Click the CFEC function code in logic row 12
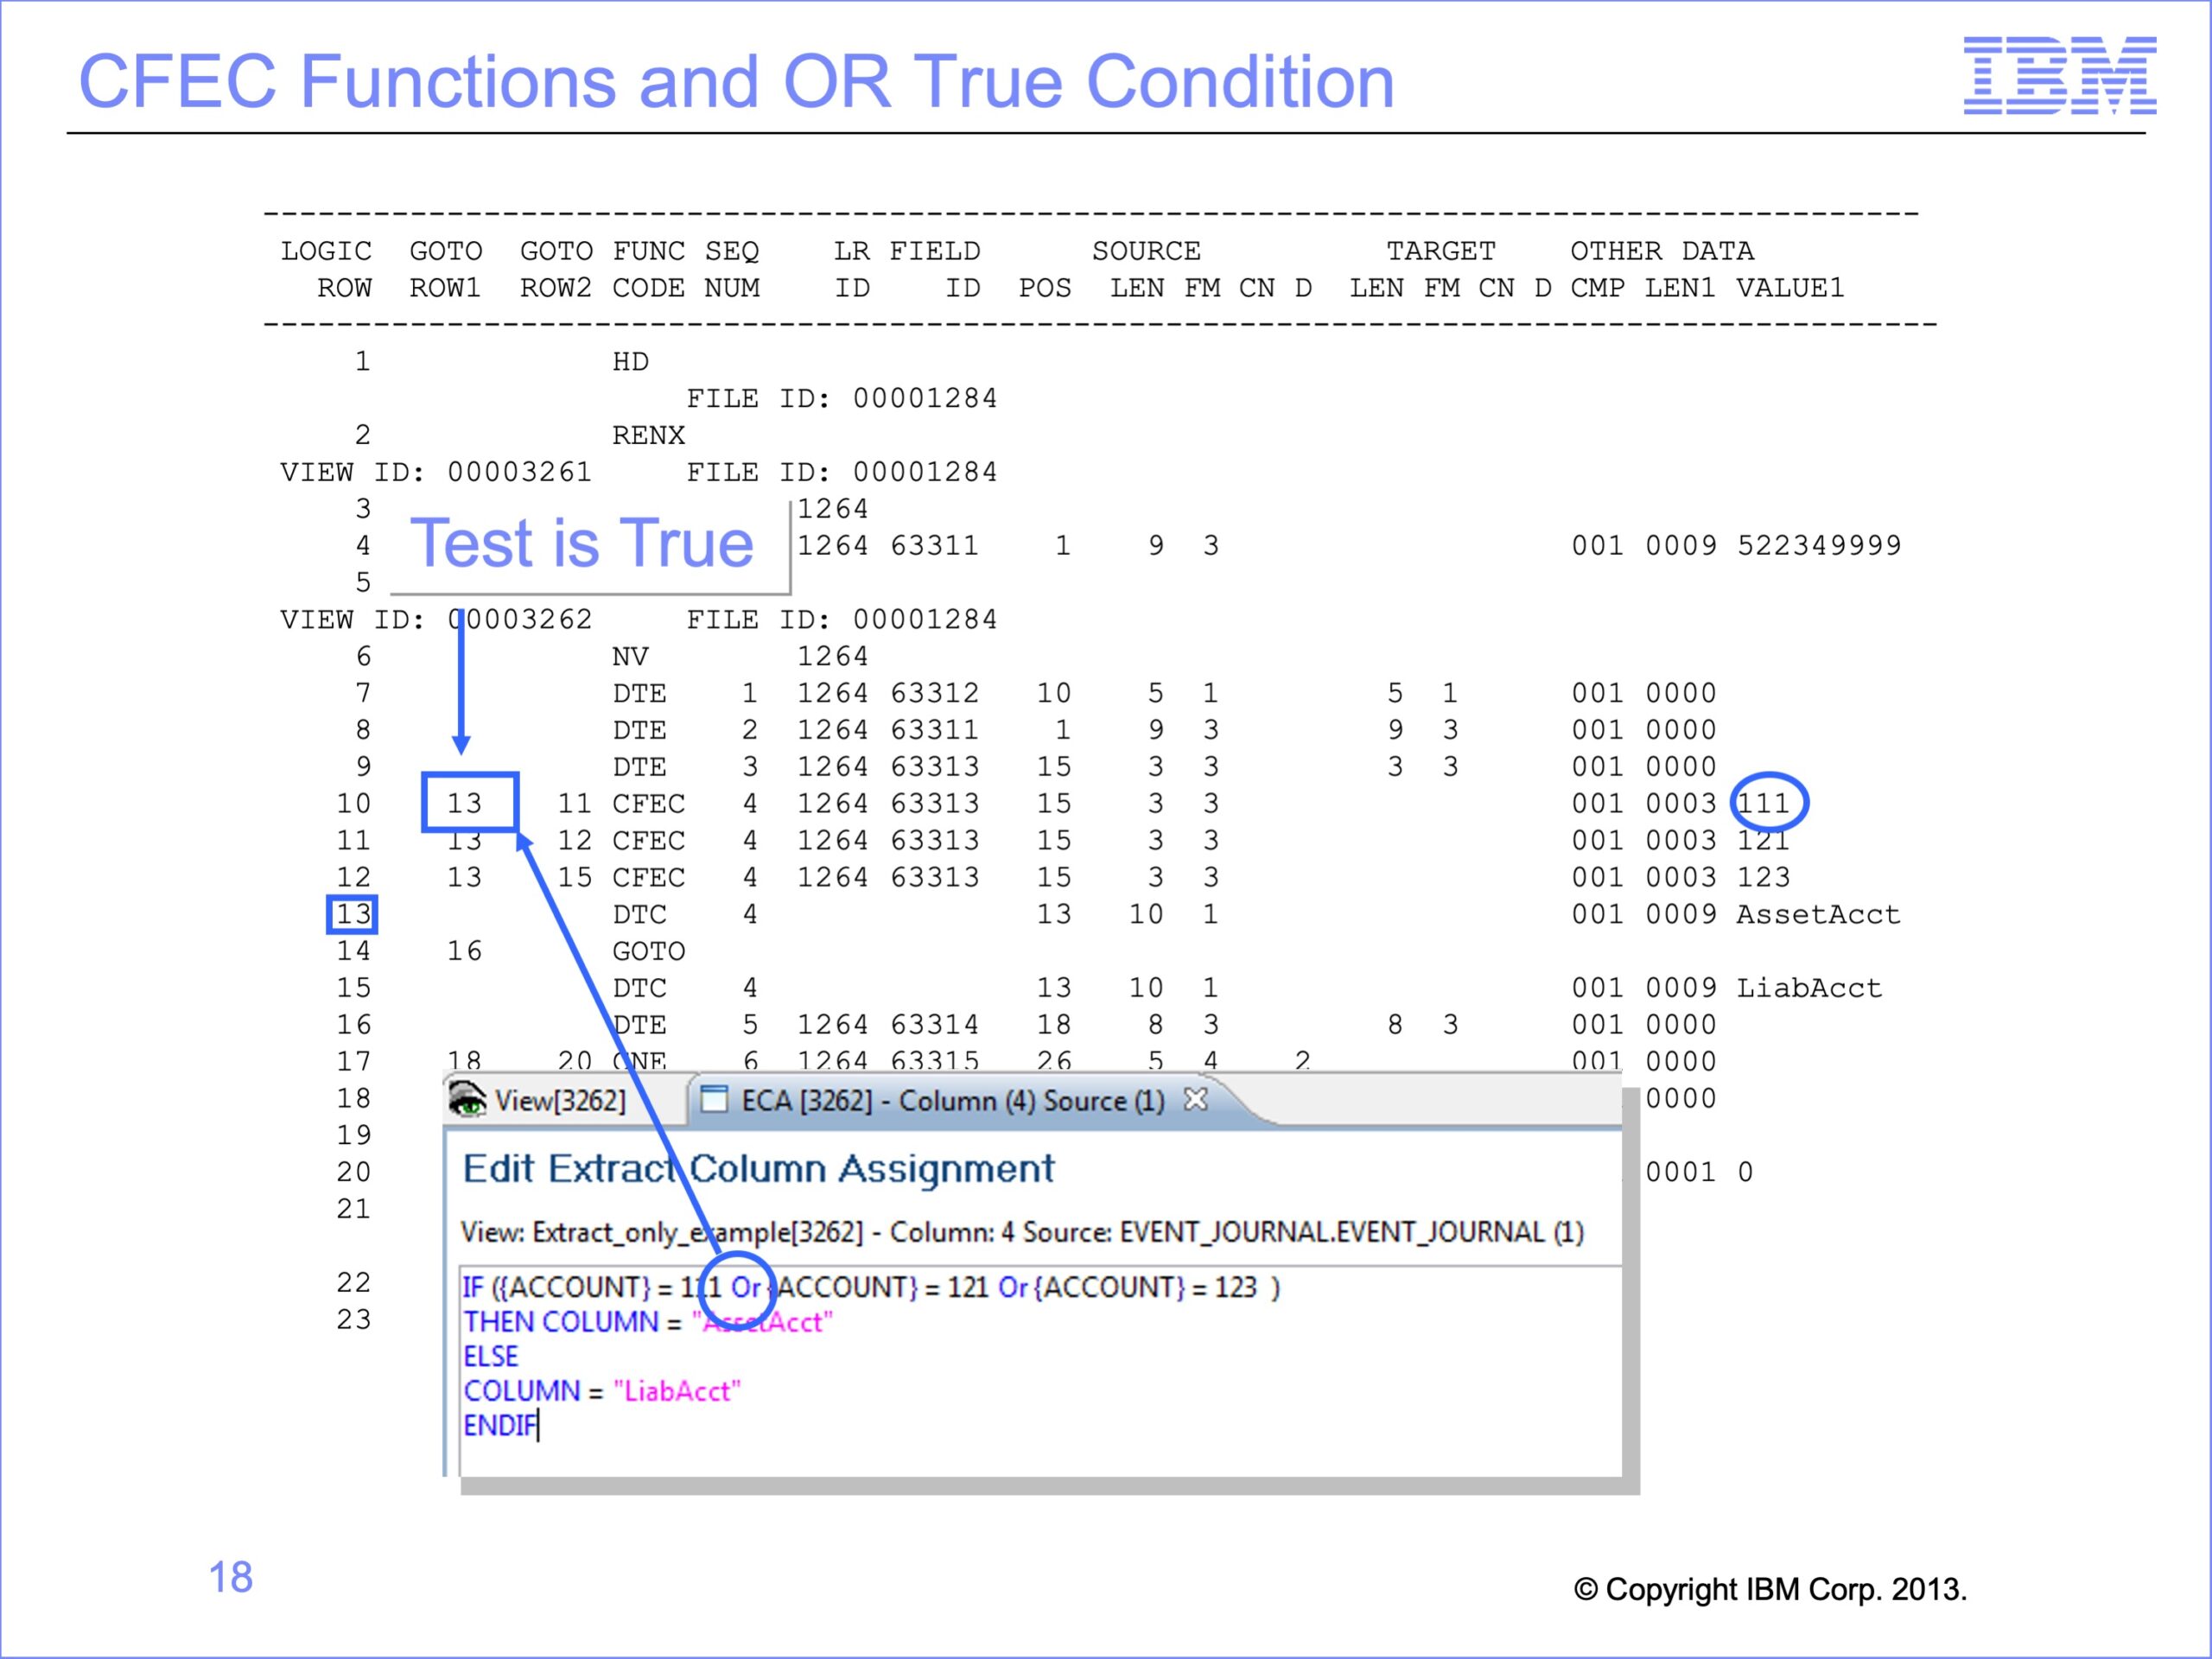 (x=649, y=878)
